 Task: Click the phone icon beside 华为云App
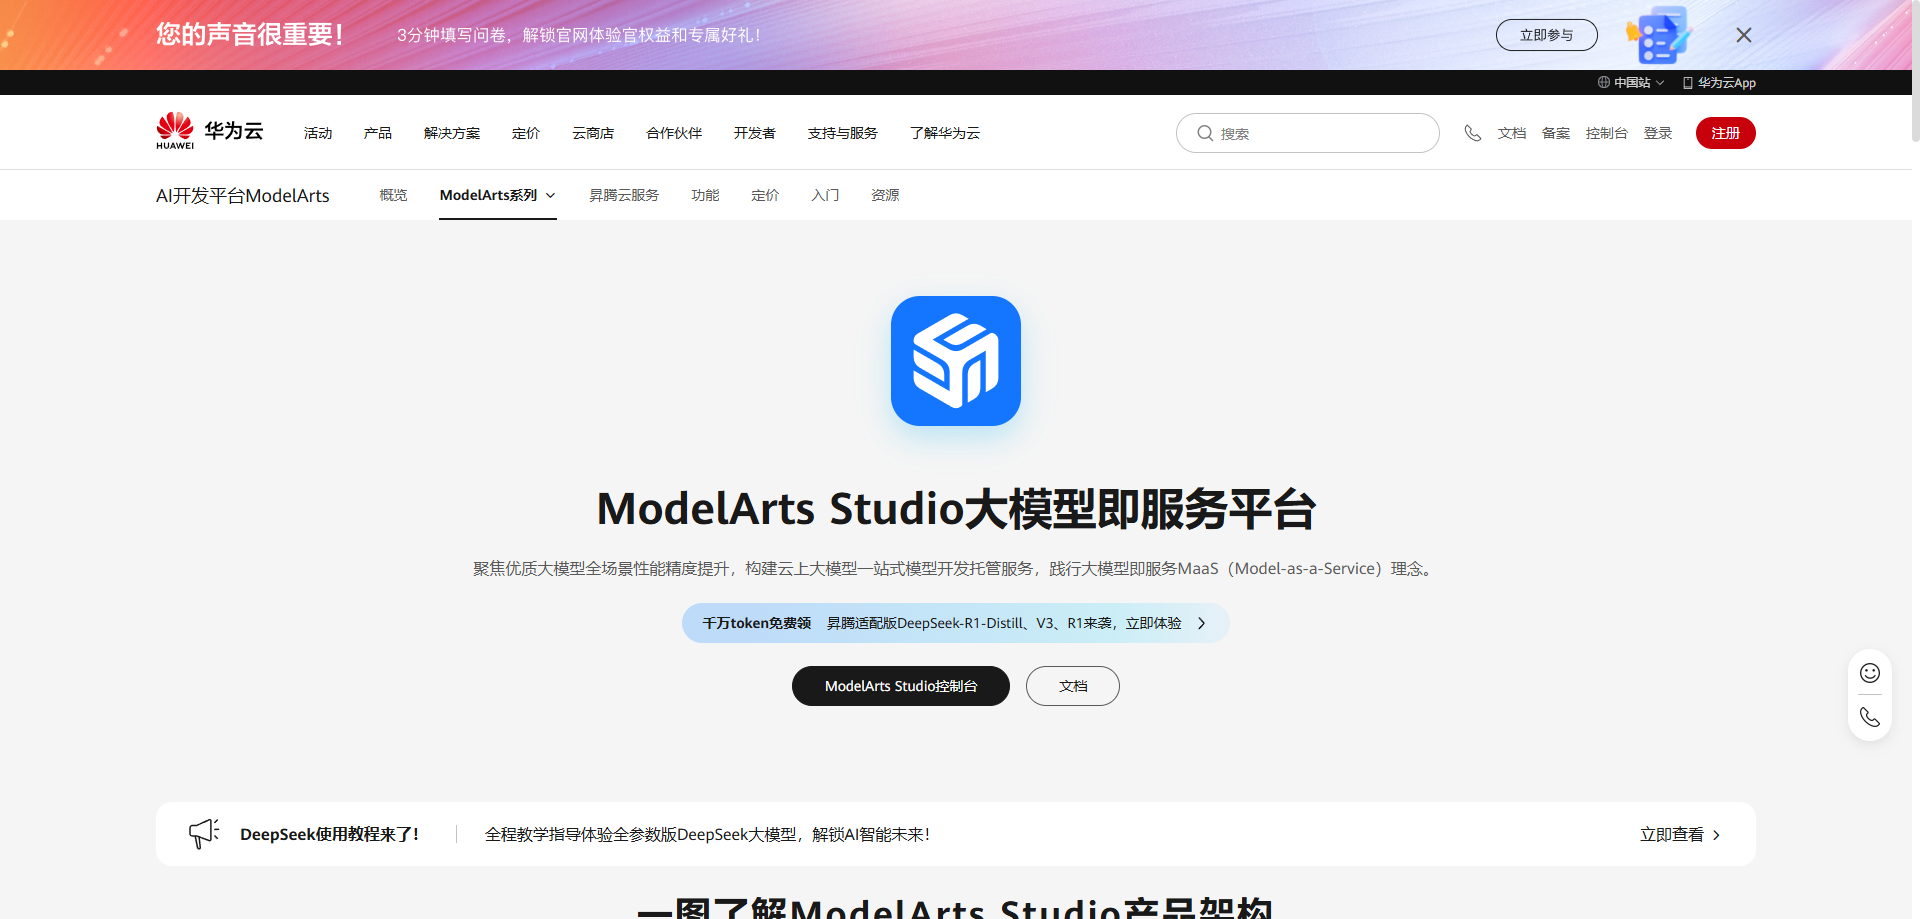(x=1688, y=83)
